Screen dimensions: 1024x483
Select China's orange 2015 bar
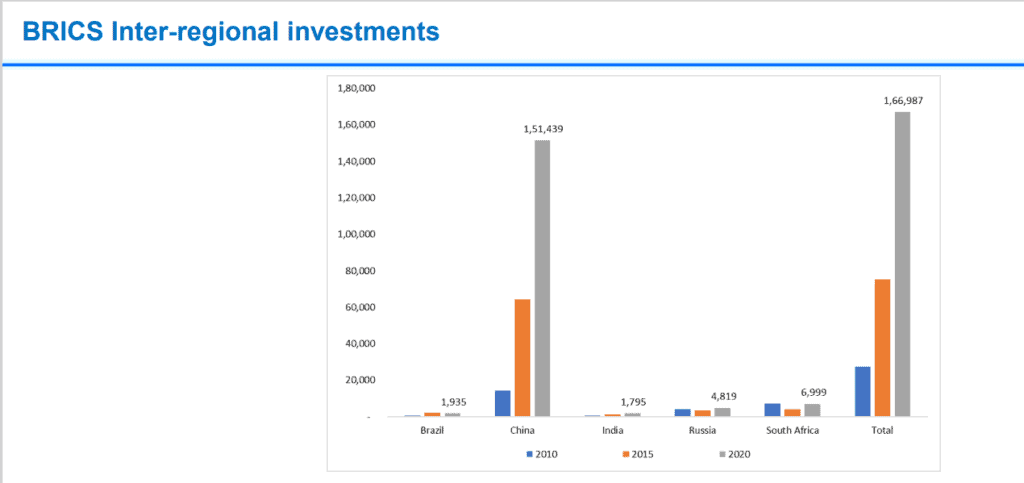pos(522,358)
